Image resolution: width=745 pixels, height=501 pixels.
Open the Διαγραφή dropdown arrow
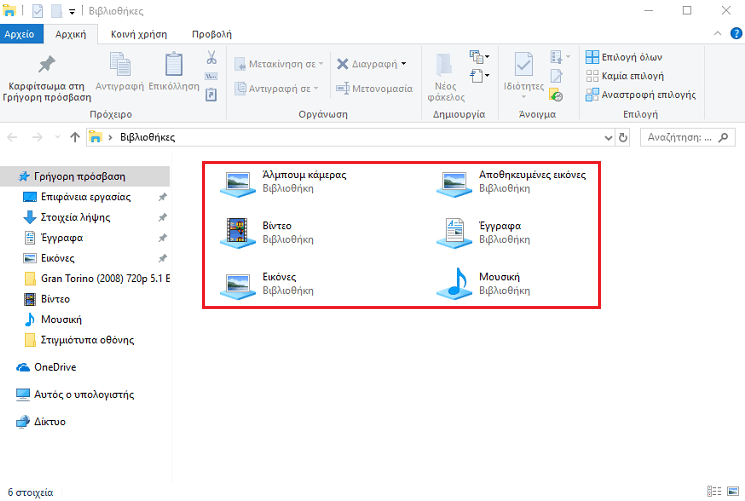click(x=404, y=64)
